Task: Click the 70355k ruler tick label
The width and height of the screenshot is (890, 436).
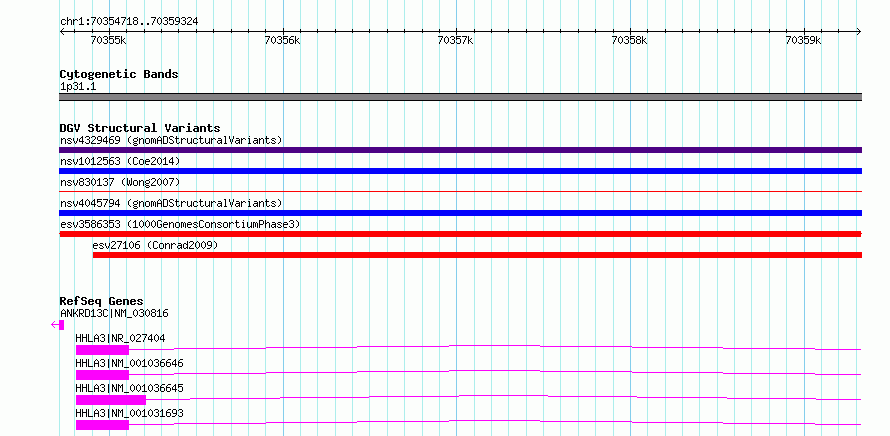Action: [x=109, y=40]
